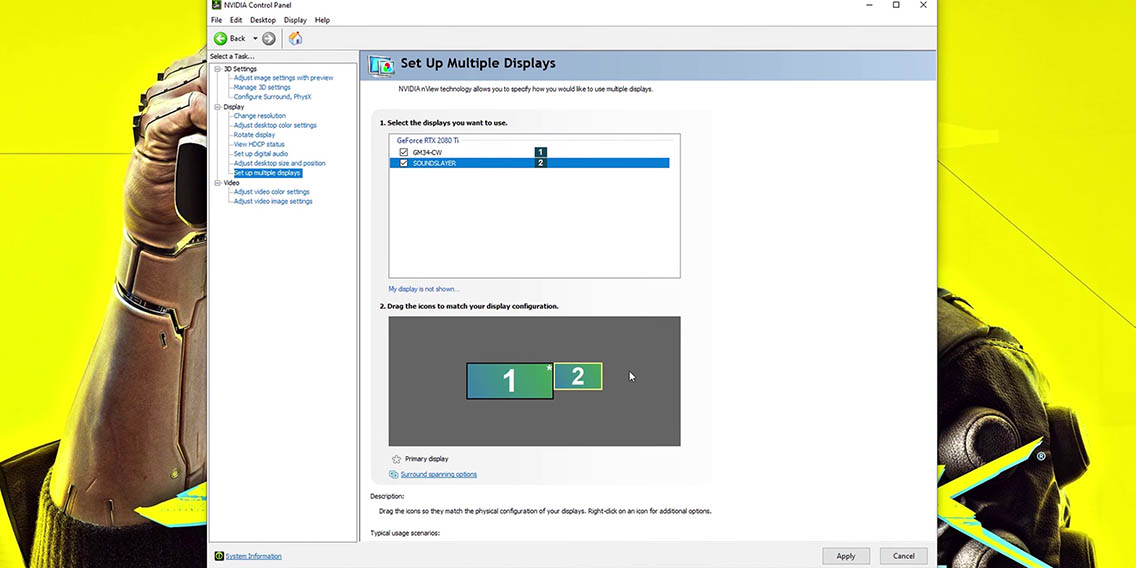Viewport: 1136px width, 568px height.
Task: Click the Apply button
Action: (845, 556)
